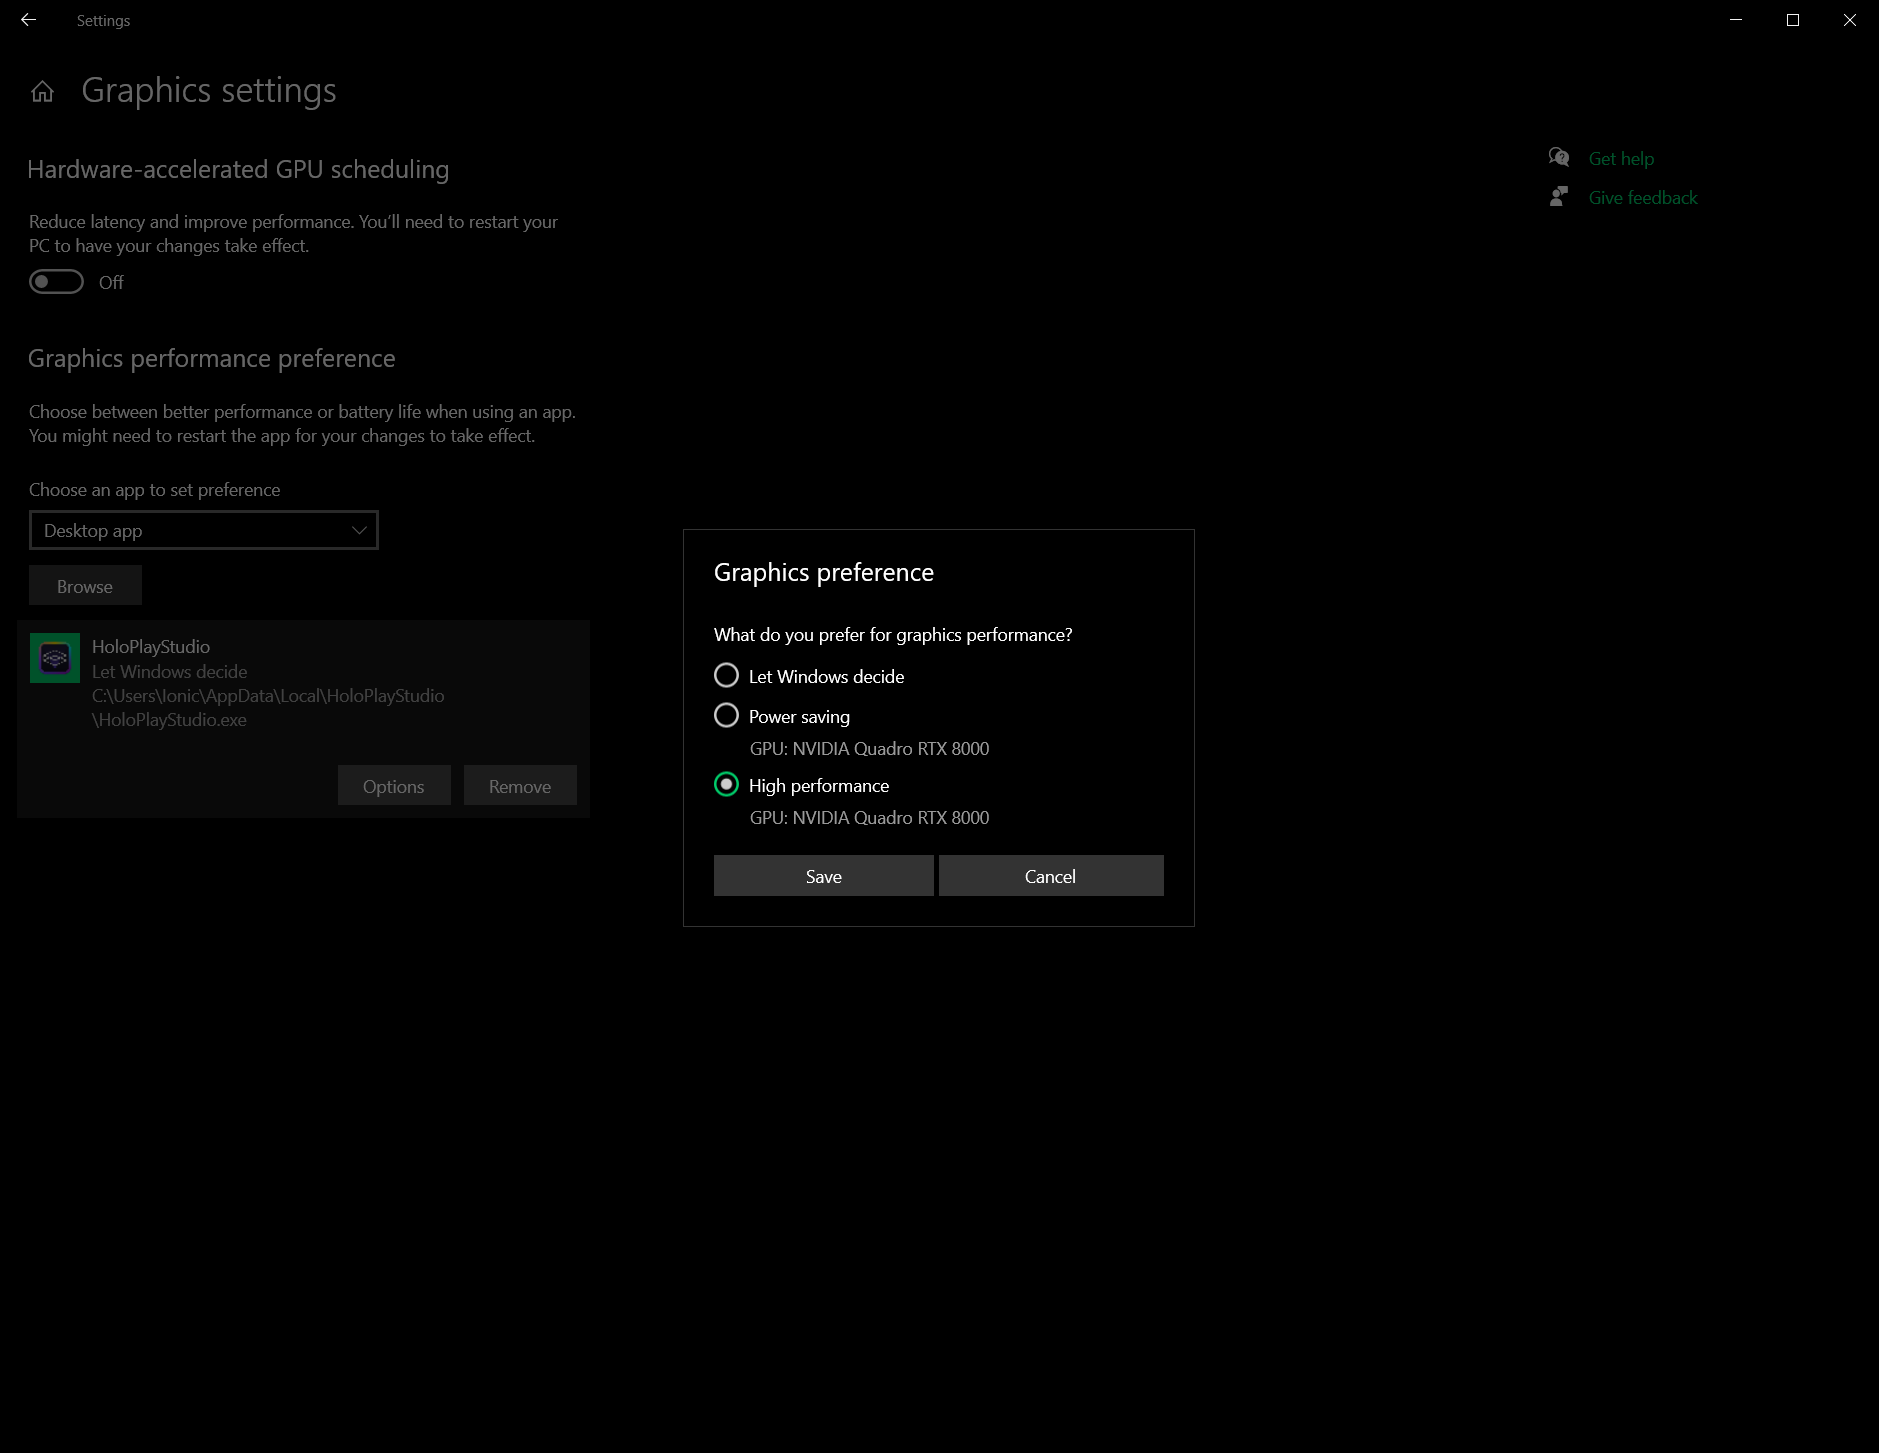The width and height of the screenshot is (1879, 1453).
Task: Select the Power saving radio option
Action: pos(727,716)
